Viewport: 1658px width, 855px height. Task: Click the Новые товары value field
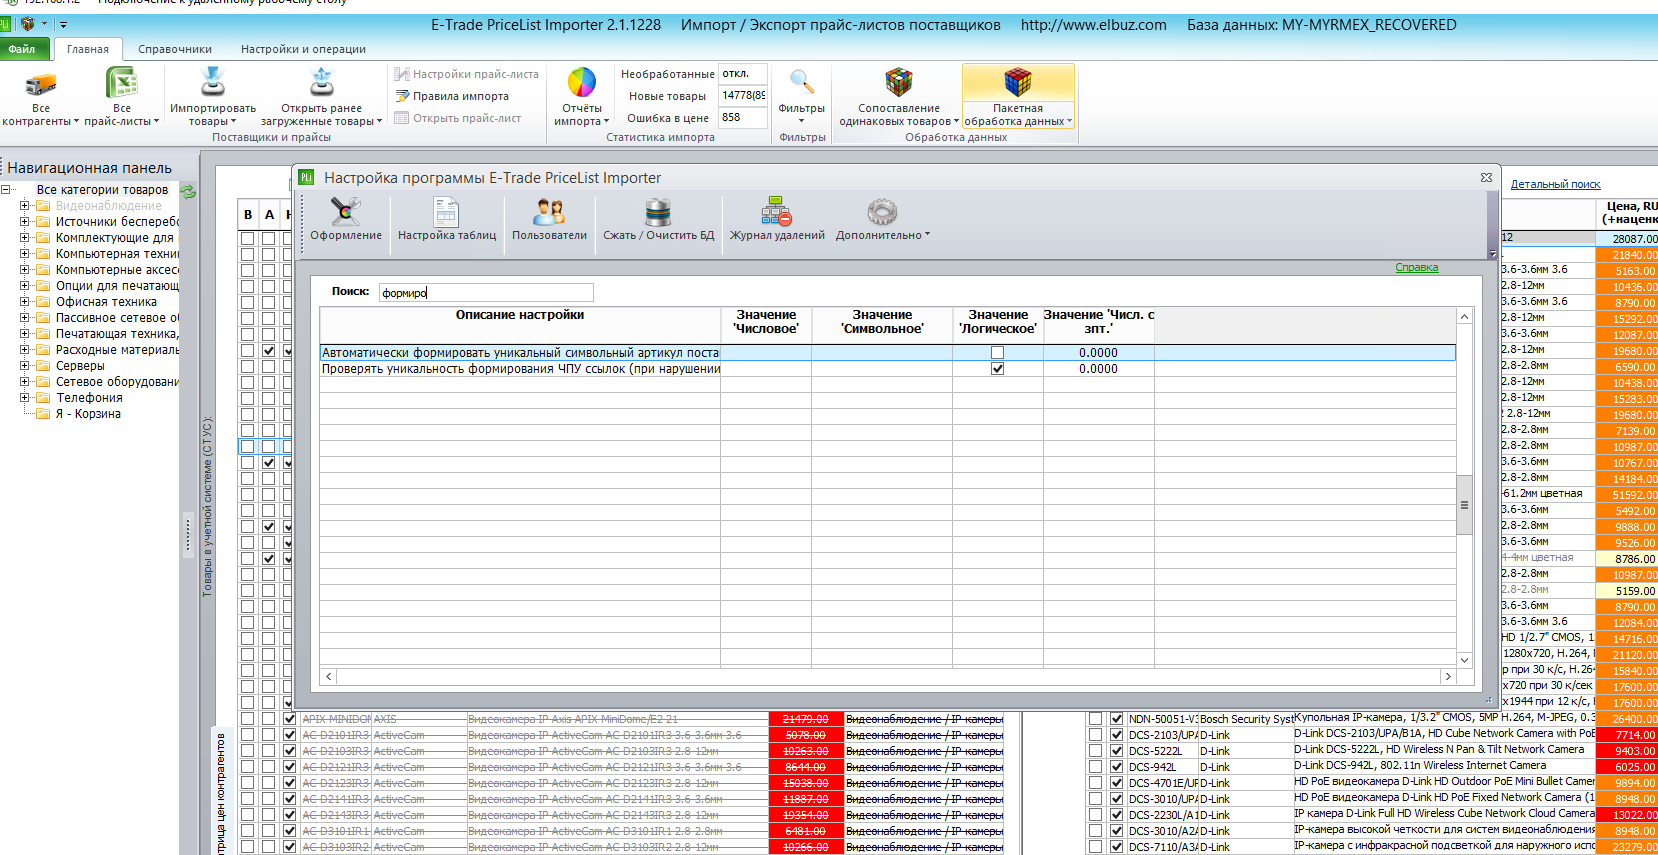tap(743, 96)
